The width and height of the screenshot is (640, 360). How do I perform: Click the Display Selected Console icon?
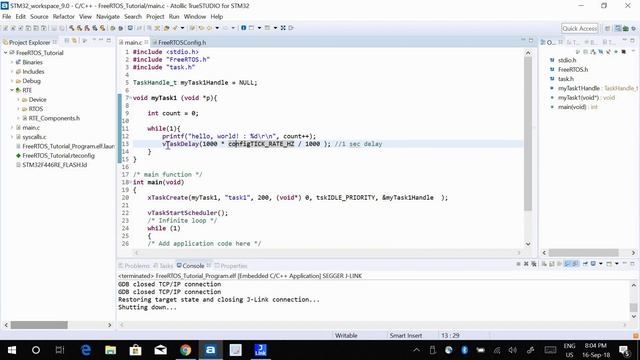[593, 264]
